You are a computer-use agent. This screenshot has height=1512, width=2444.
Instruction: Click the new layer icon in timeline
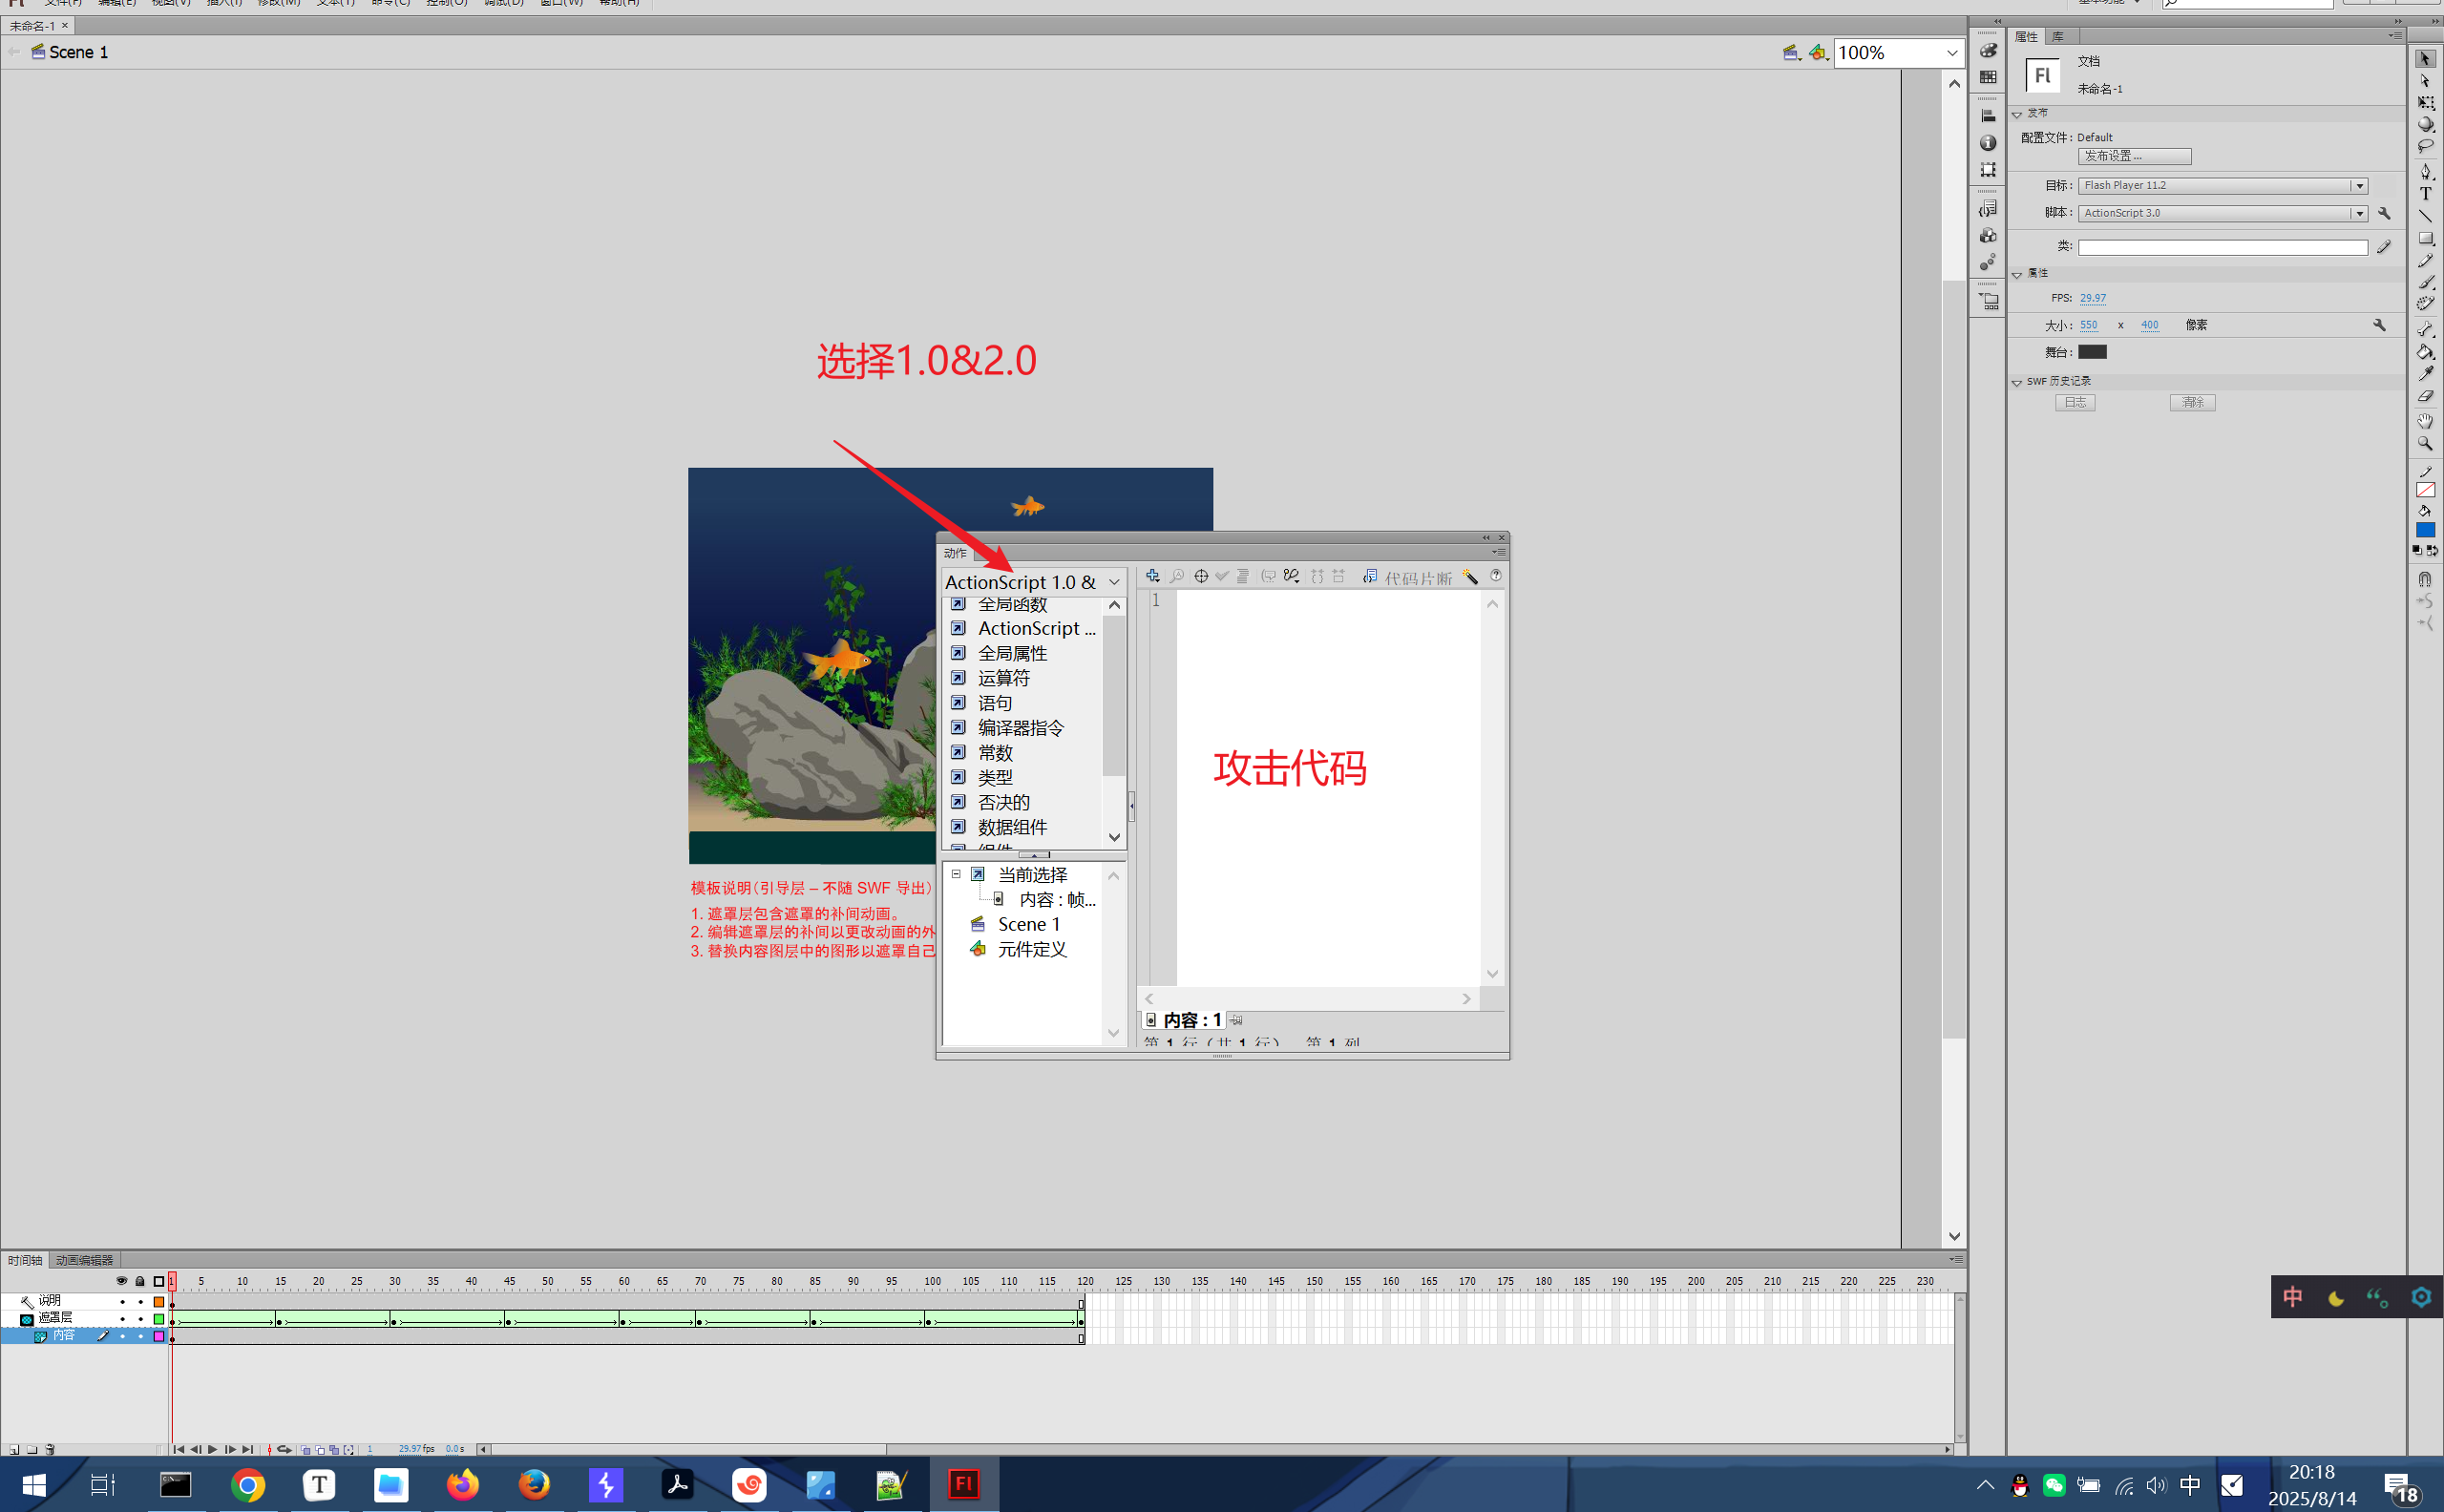coord(14,1449)
